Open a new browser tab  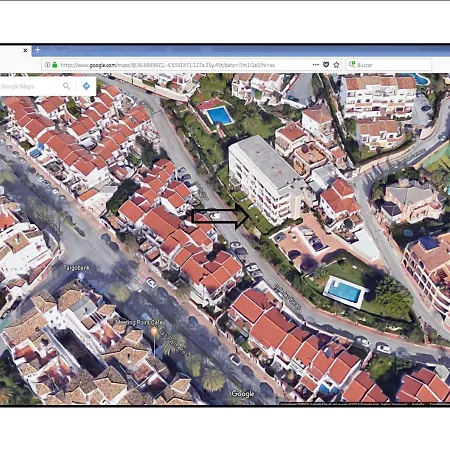(x=38, y=50)
